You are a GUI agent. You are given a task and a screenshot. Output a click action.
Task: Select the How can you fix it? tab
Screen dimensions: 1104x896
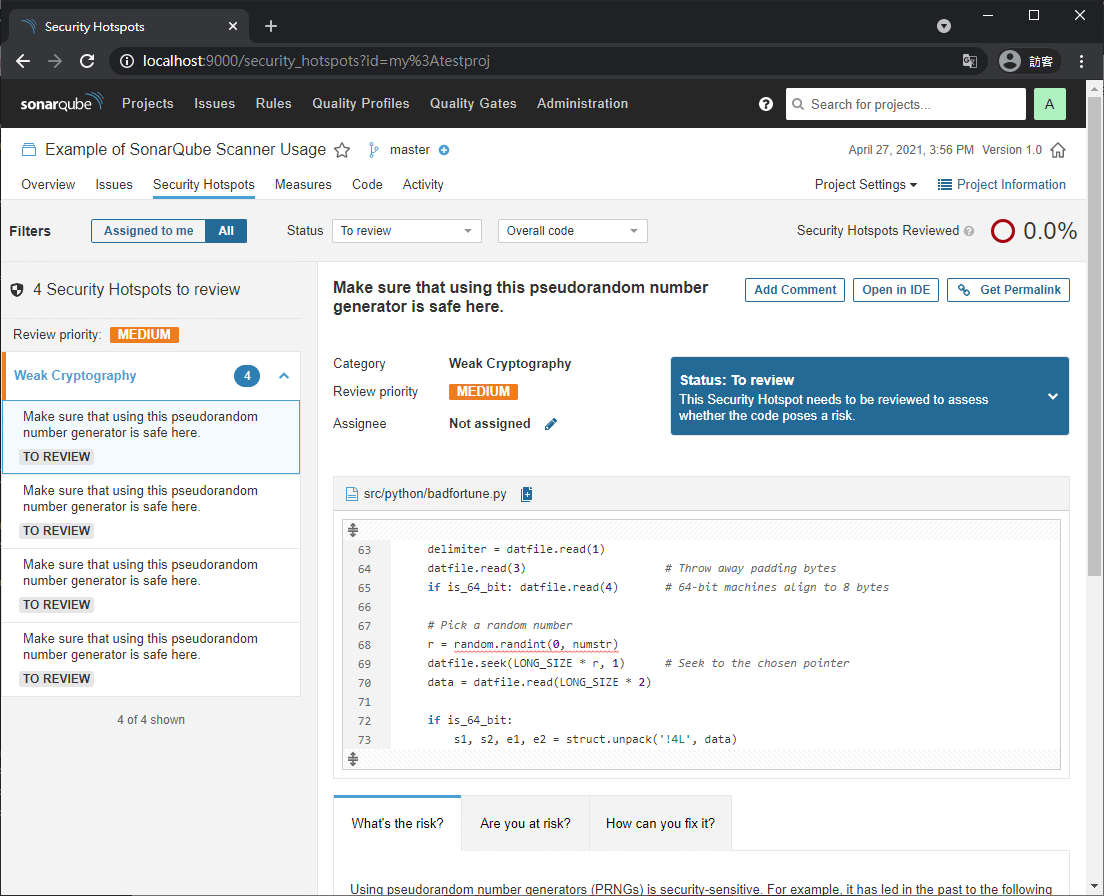tap(660, 824)
